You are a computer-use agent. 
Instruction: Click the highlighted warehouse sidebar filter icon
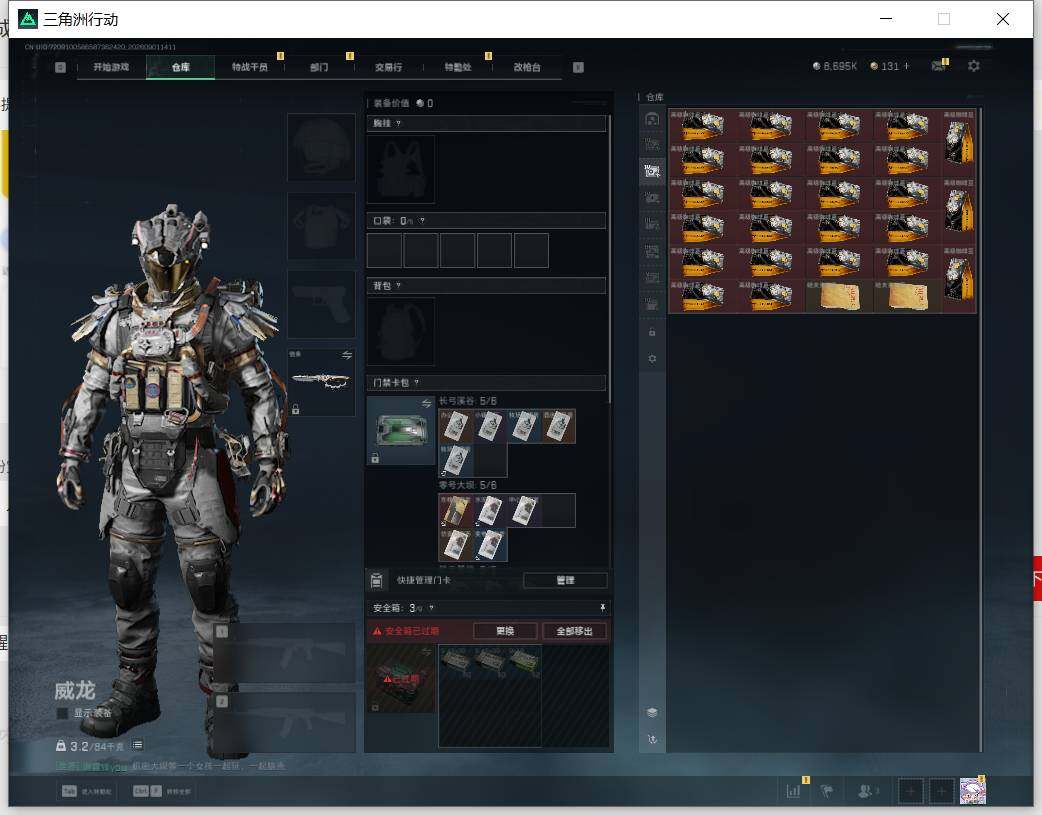(652, 171)
